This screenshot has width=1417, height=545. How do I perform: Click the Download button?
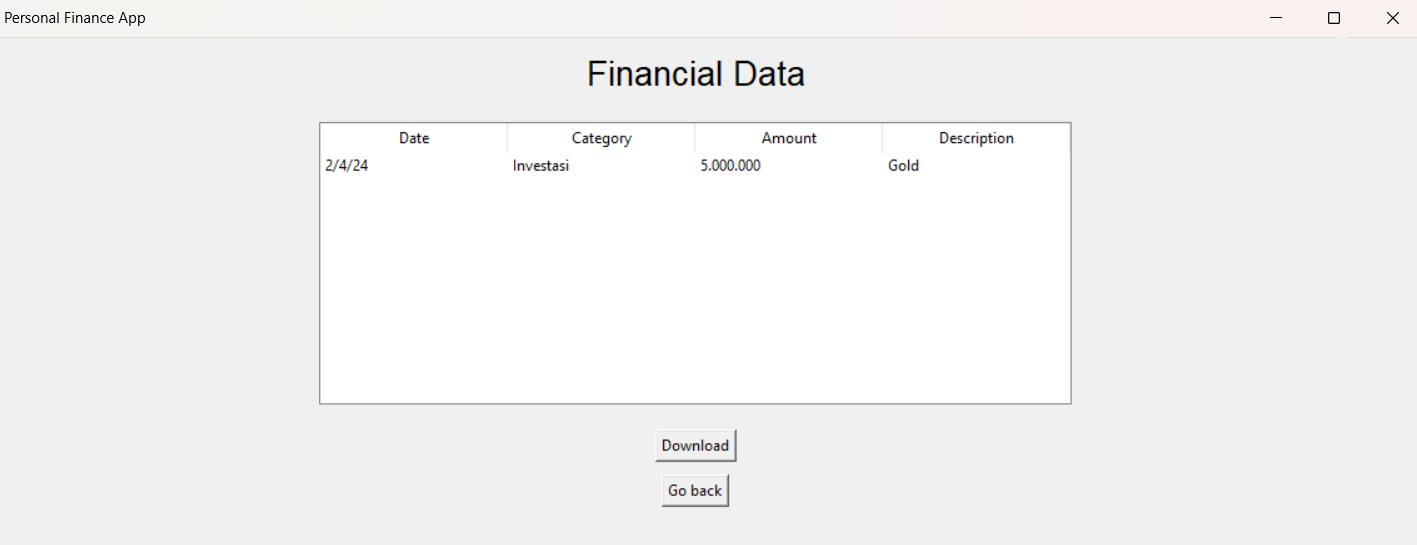(x=695, y=446)
